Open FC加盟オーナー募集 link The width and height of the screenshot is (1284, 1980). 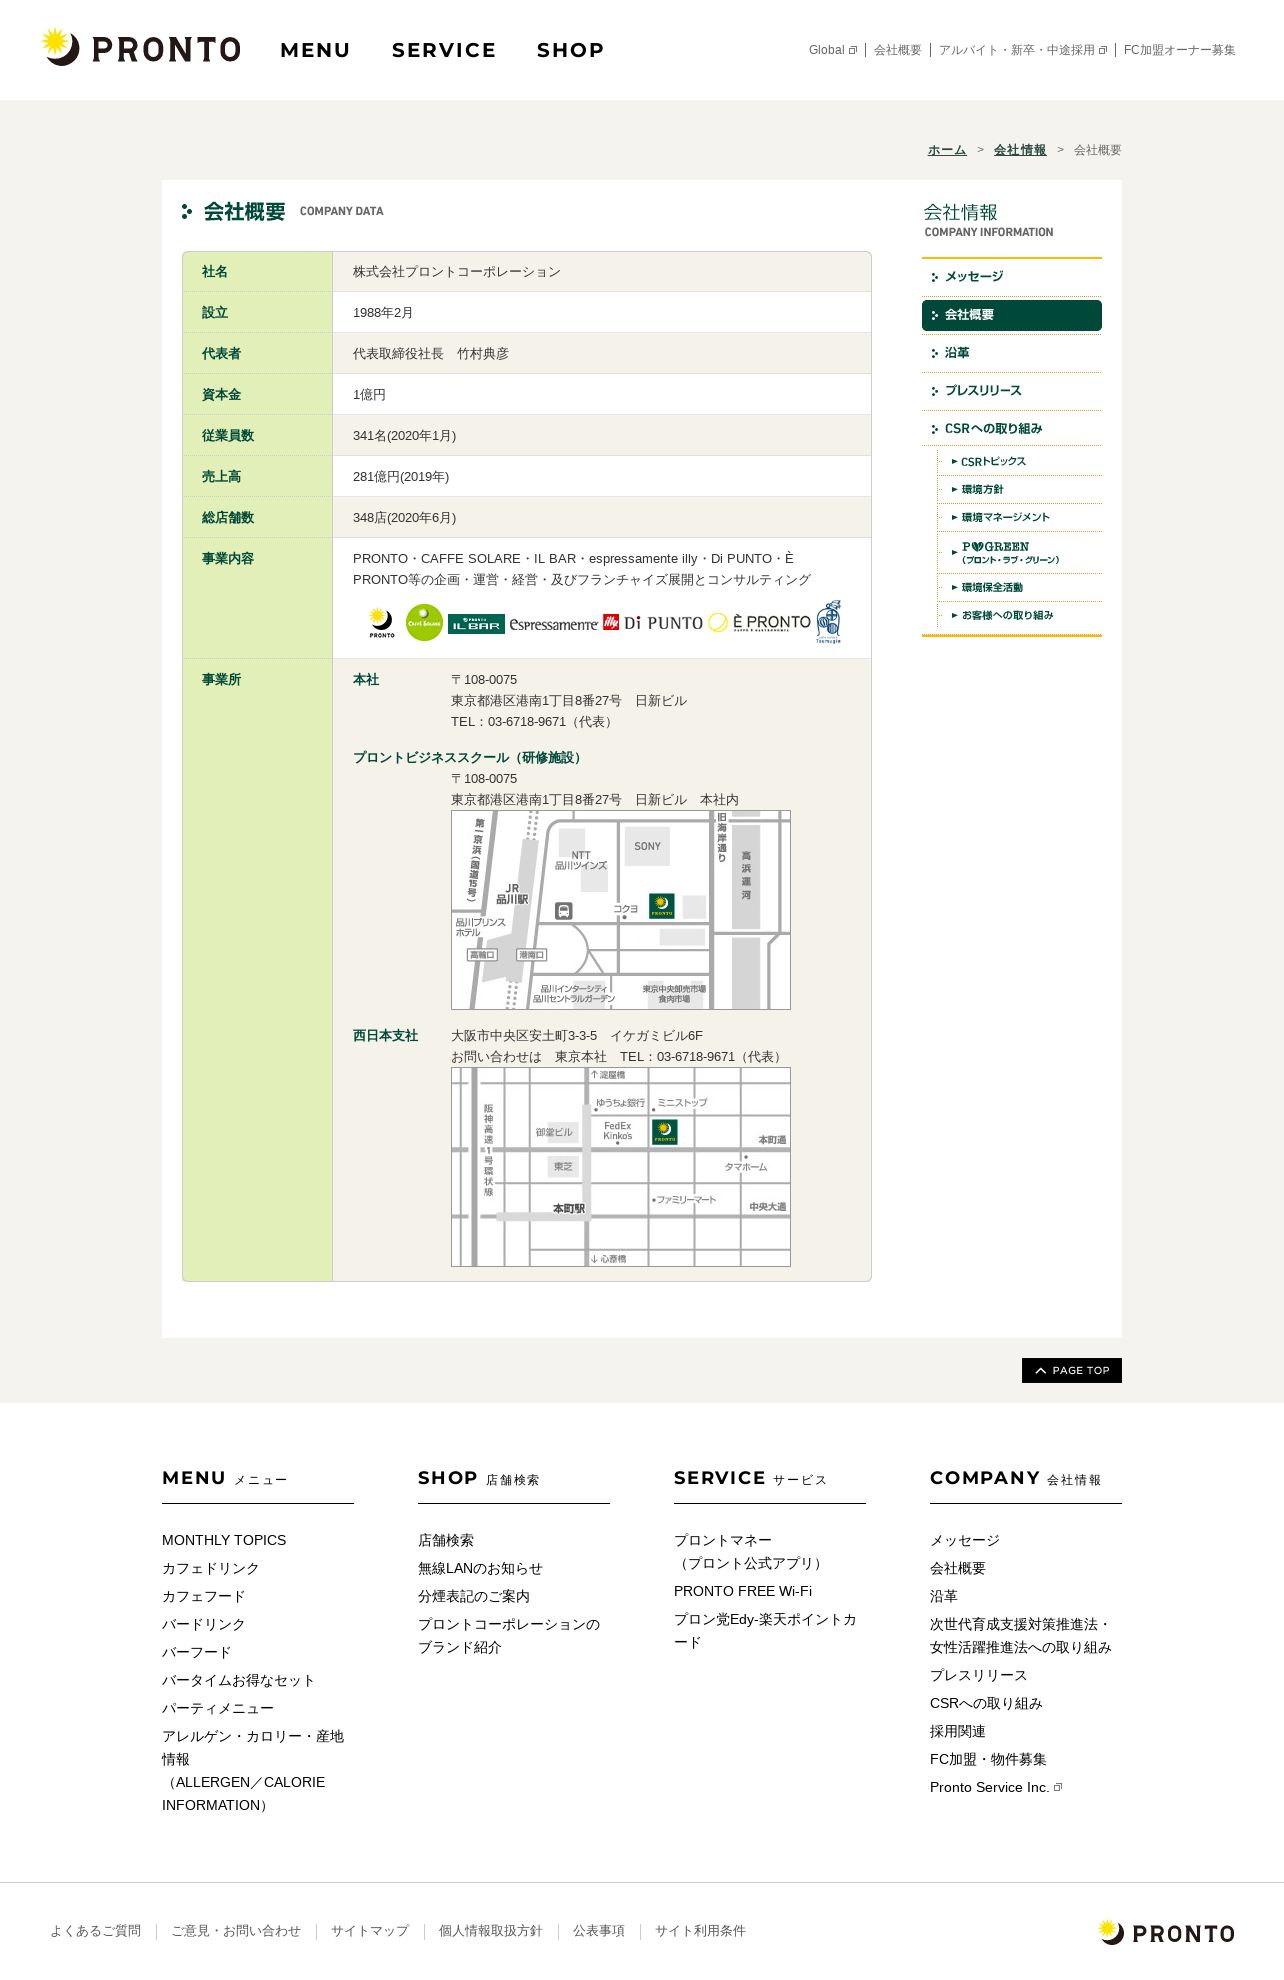(1179, 50)
